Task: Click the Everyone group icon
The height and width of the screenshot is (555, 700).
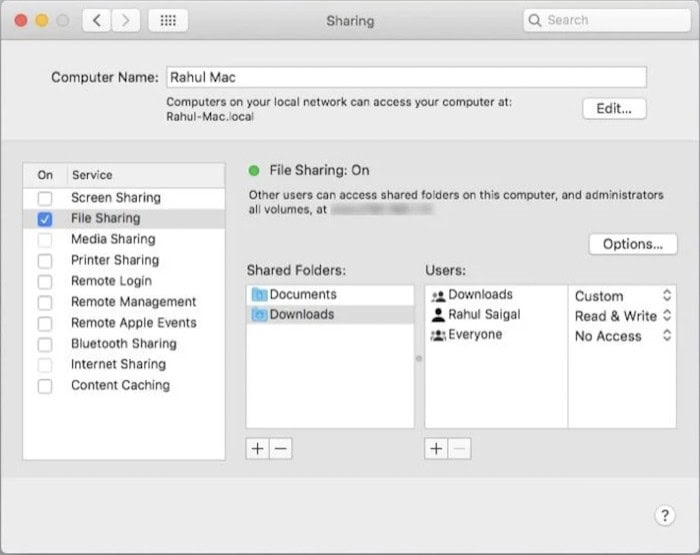Action: pyautogui.click(x=438, y=335)
